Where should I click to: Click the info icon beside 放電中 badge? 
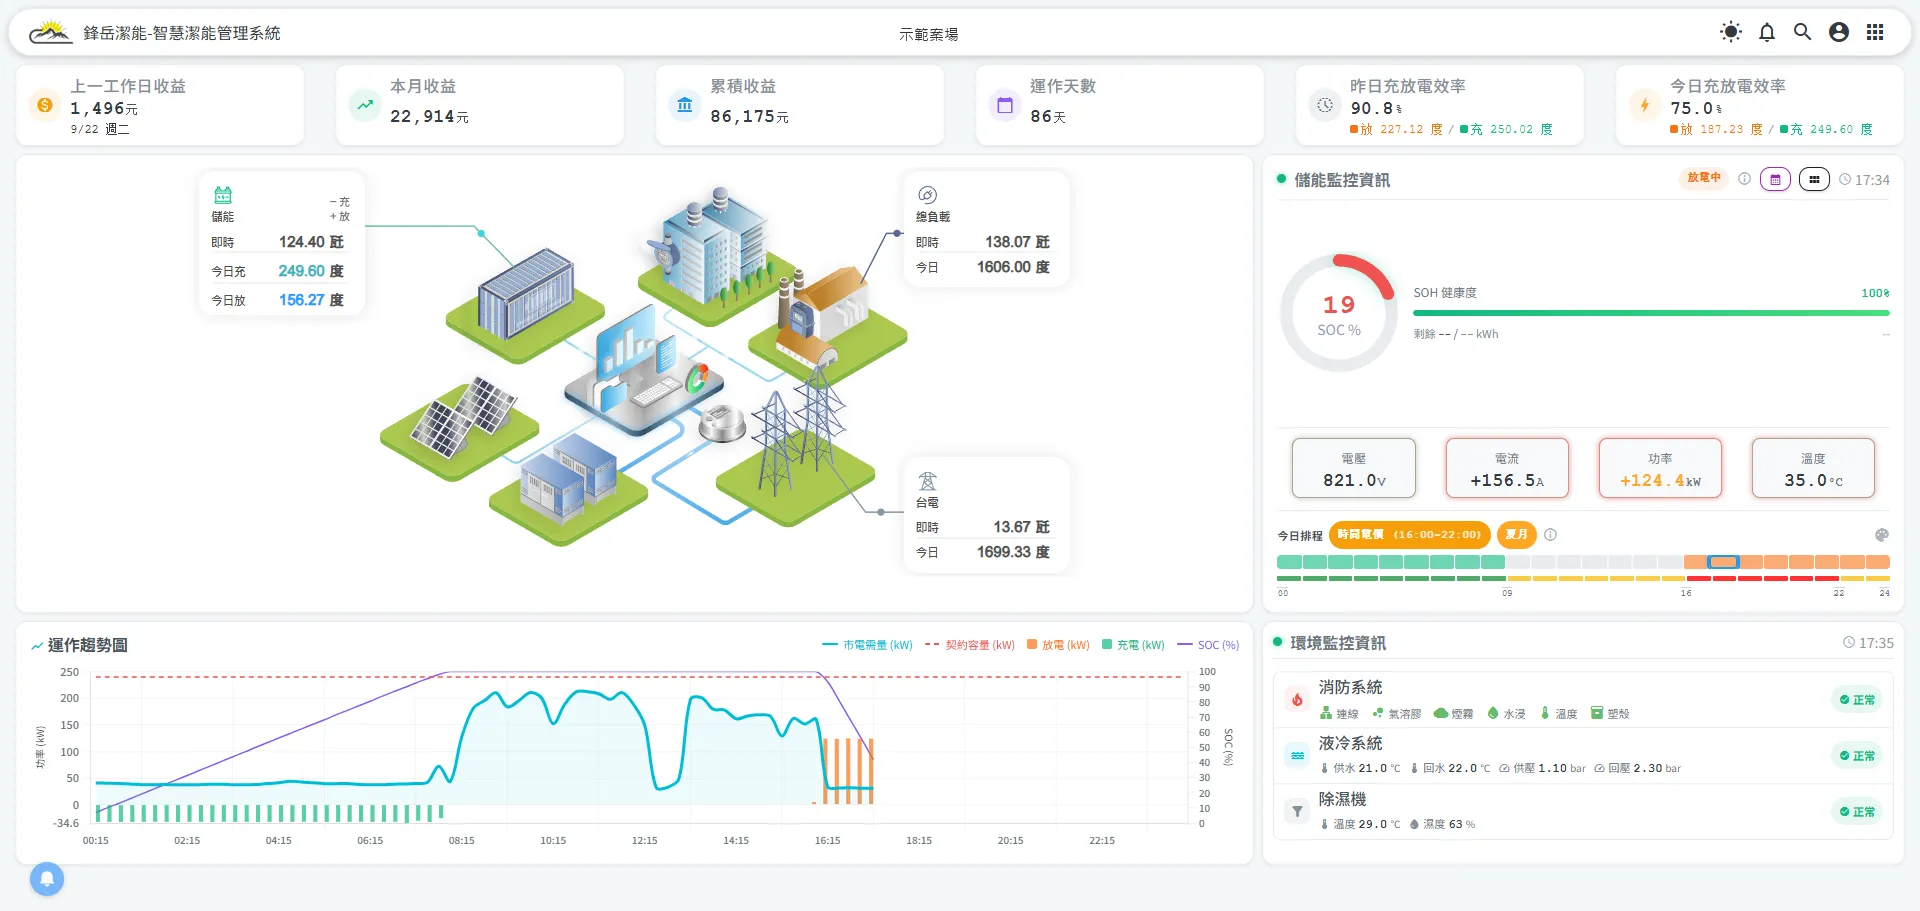click(1744, 179)
